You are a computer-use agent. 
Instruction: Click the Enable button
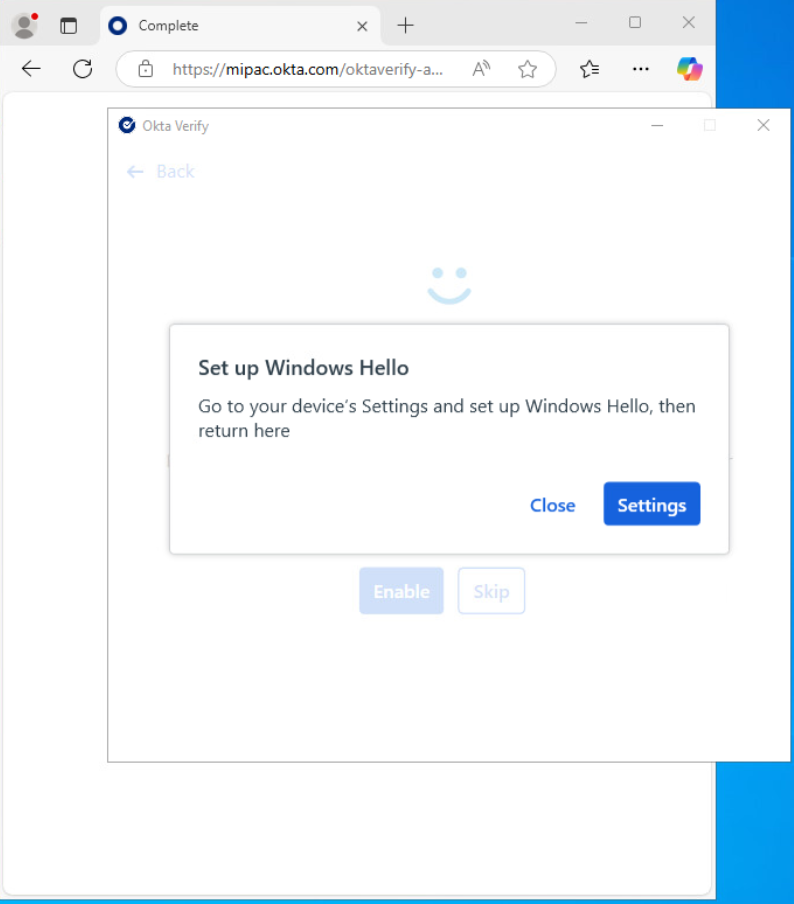pos(401,591)
